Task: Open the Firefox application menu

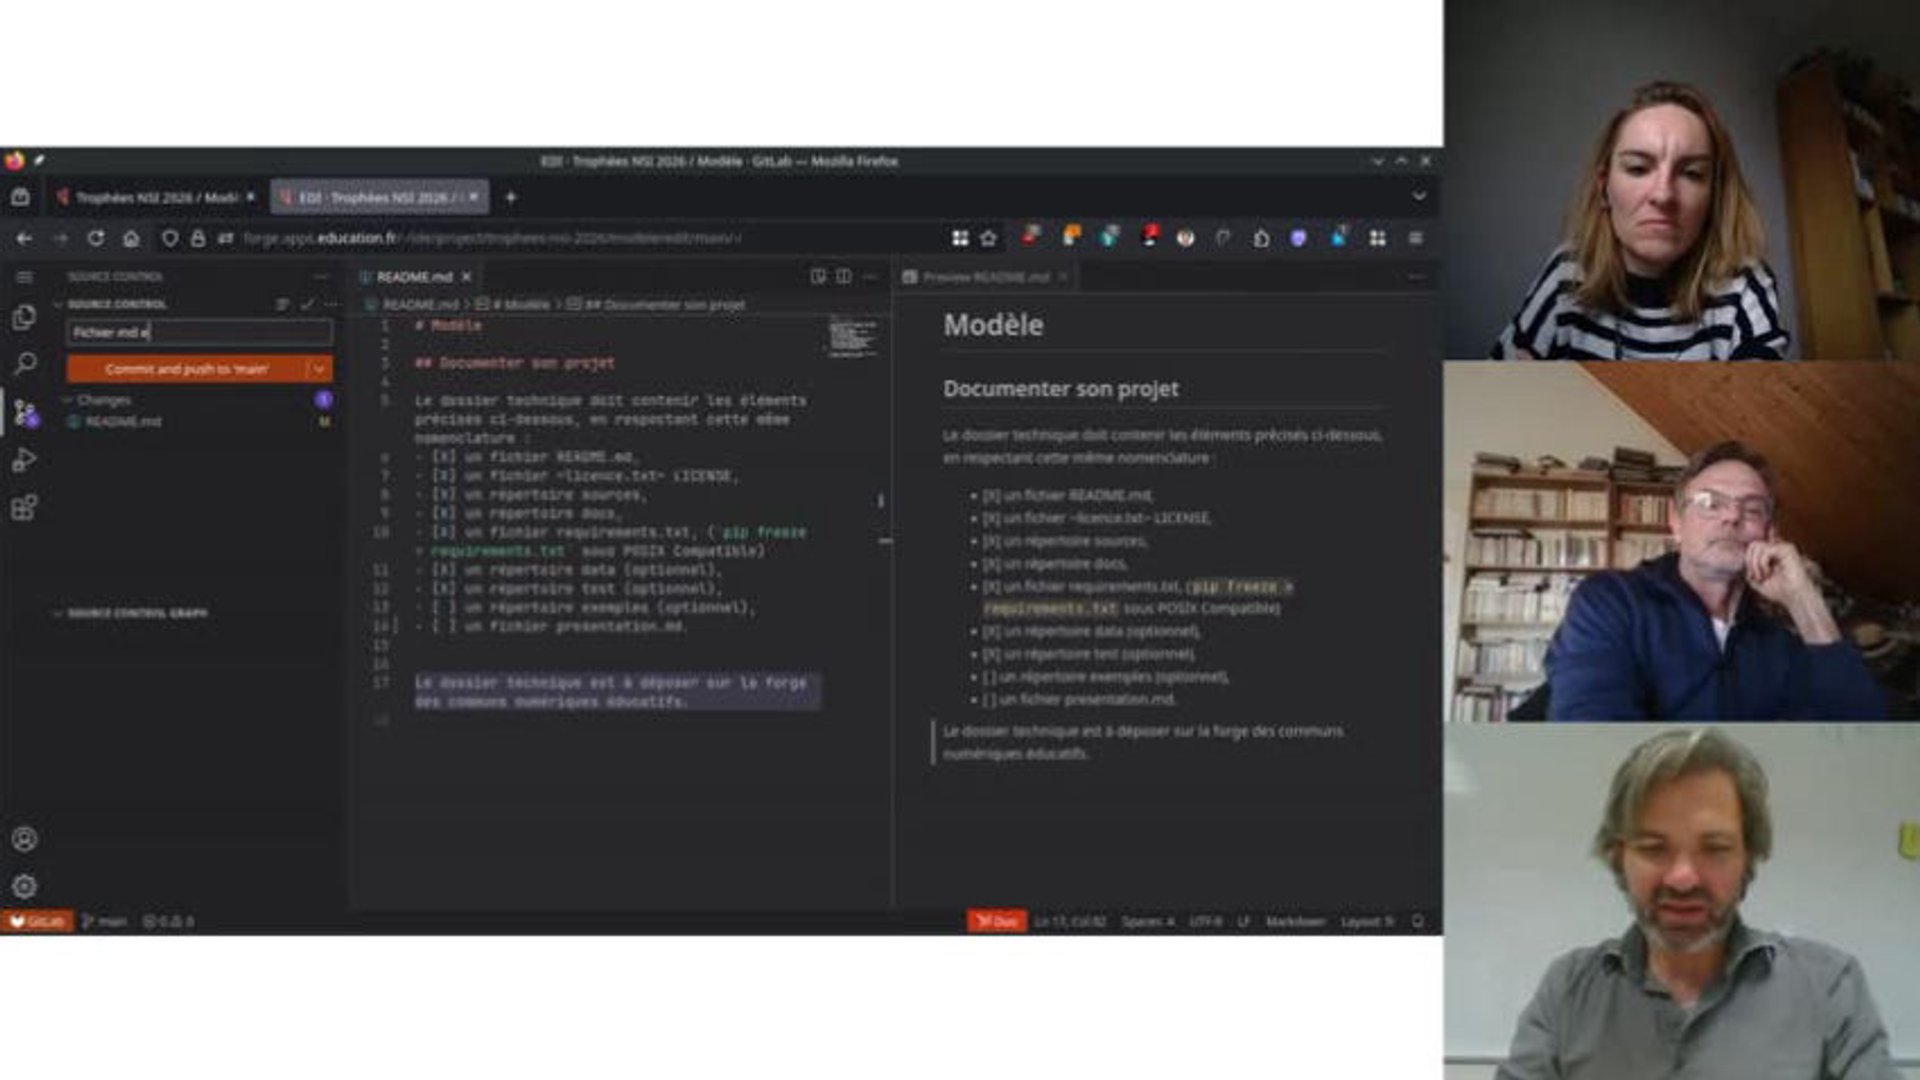Action: (x=1415, y=238)
